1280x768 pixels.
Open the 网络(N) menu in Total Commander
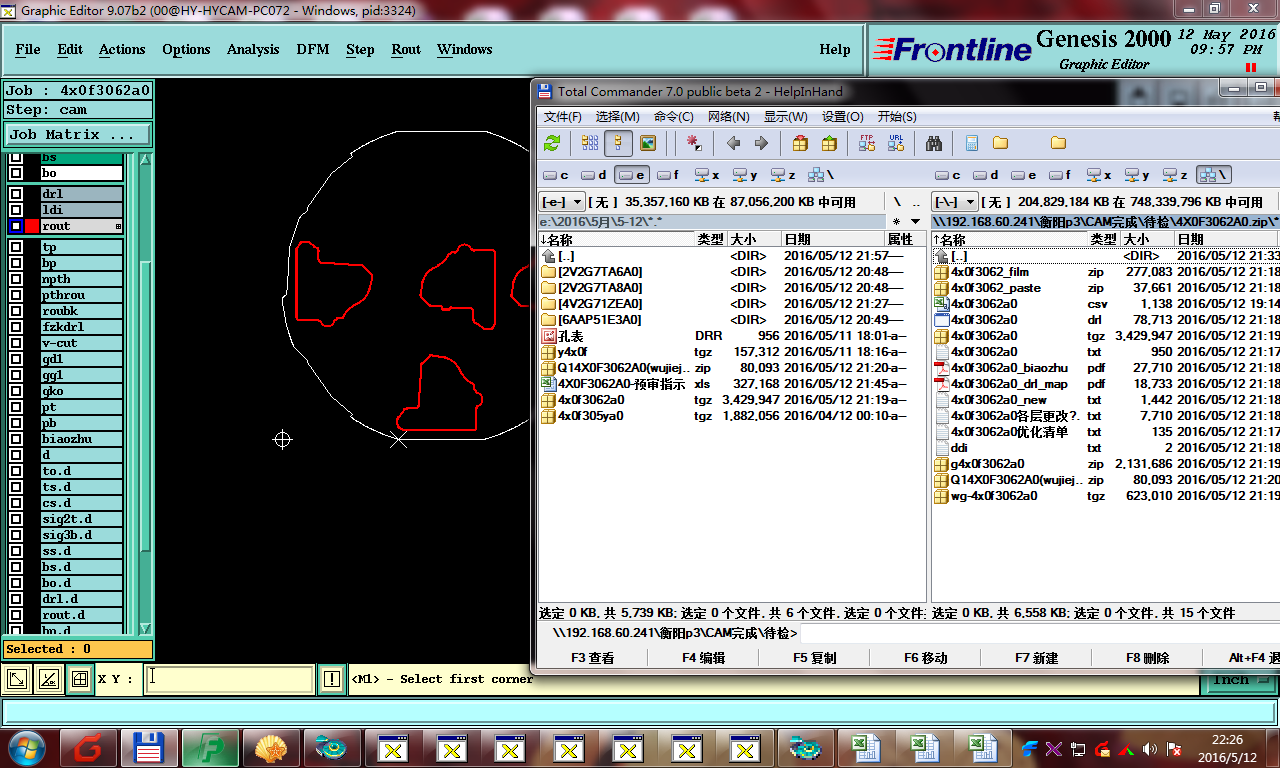coord(729,117)
